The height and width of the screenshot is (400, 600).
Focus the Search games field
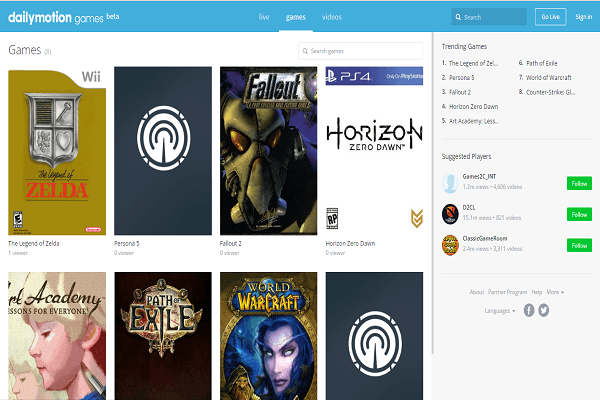pyautogui.click(x=360, y=51)
